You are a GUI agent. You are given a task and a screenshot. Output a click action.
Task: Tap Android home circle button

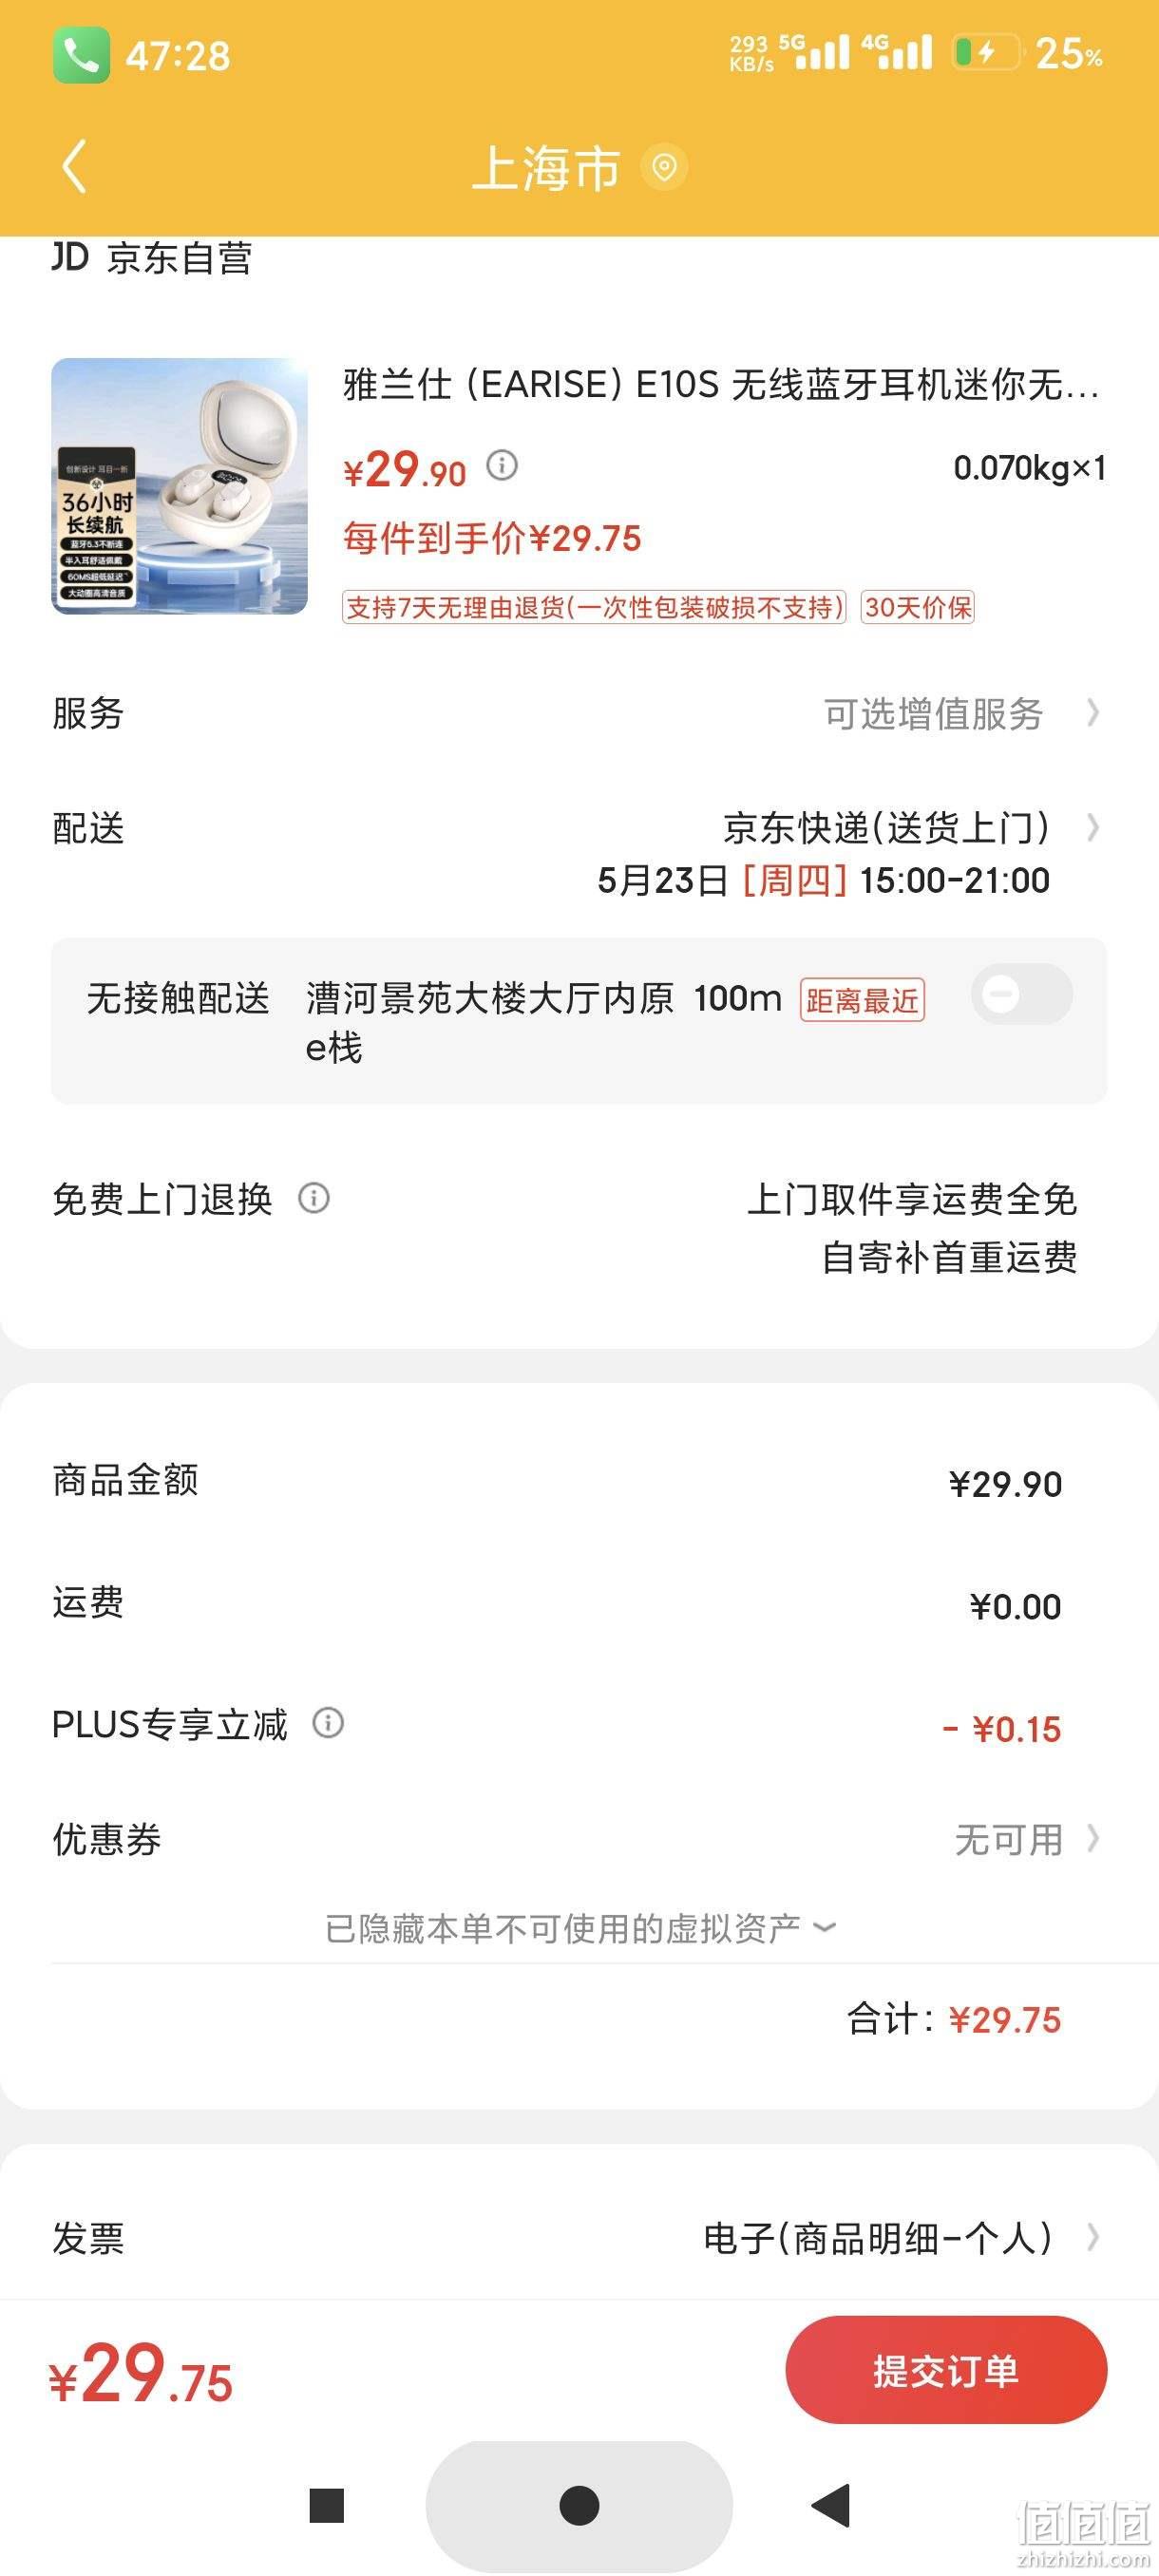[579, 2505]
